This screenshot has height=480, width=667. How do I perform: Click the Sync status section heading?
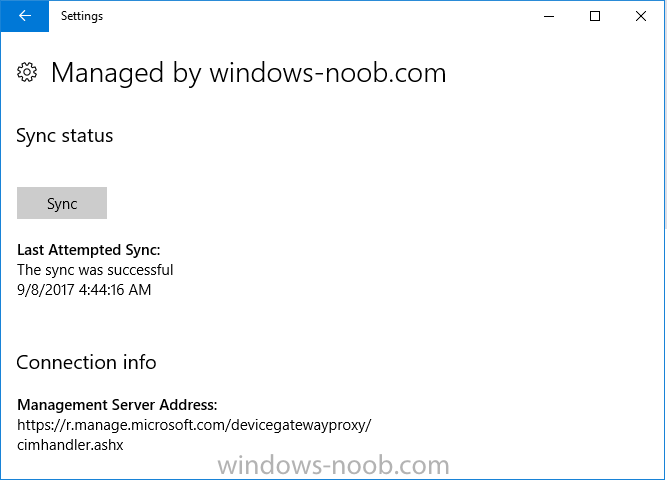coord(65,136)
